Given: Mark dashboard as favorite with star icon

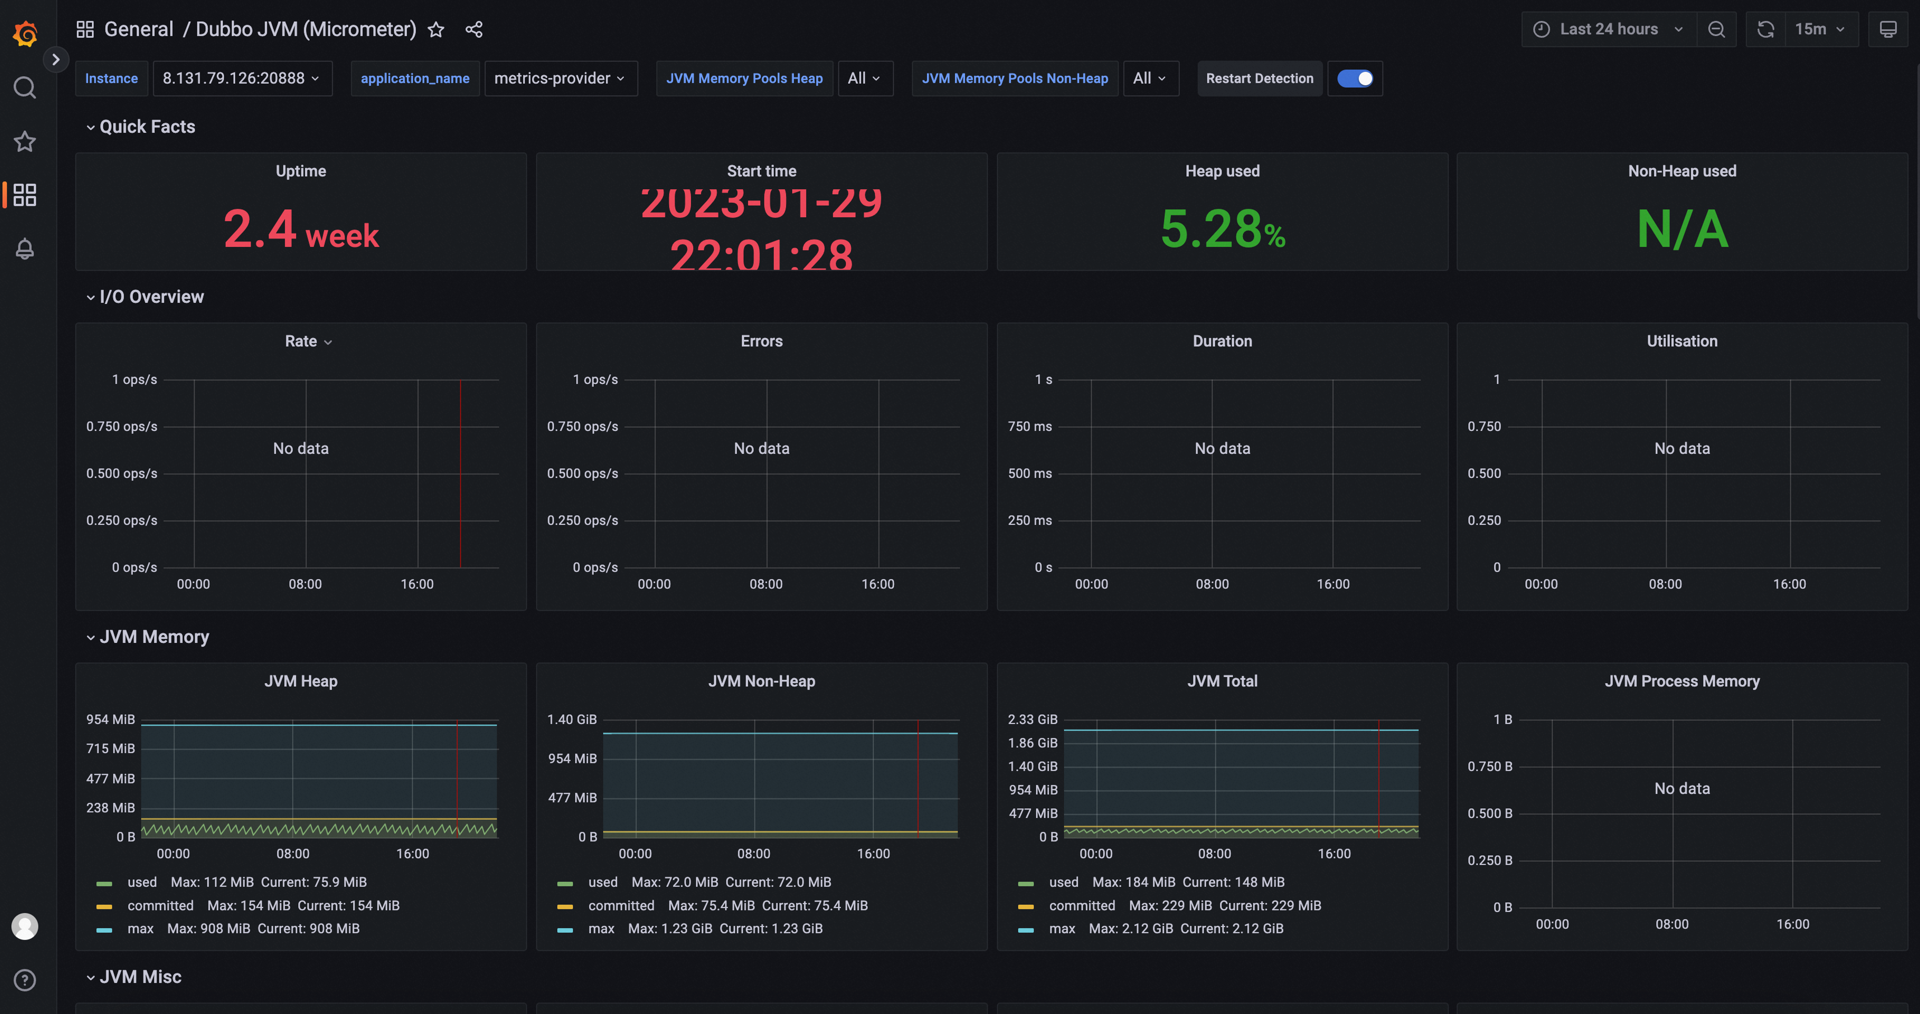Looking at the screenshot, I should click(x=436, y=30).
